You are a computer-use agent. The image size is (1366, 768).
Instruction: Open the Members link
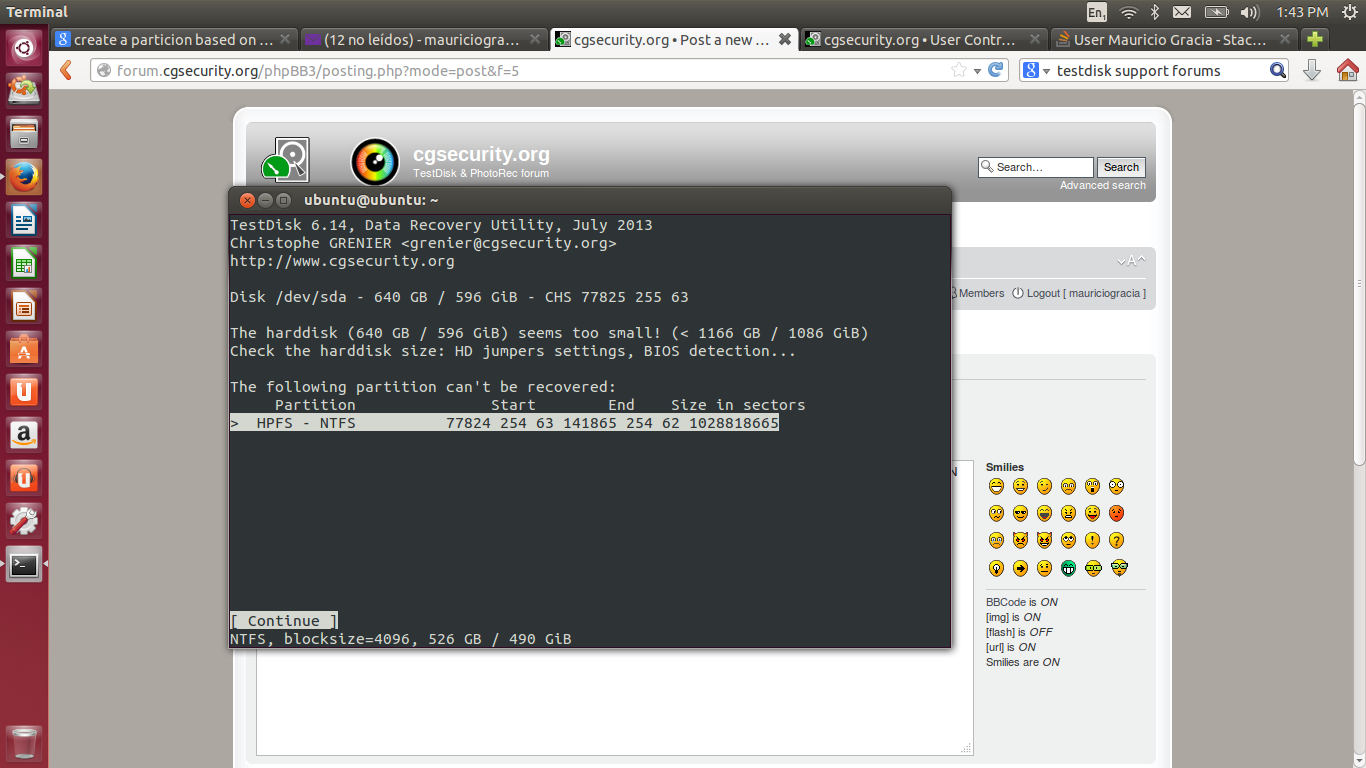[981, 293]
